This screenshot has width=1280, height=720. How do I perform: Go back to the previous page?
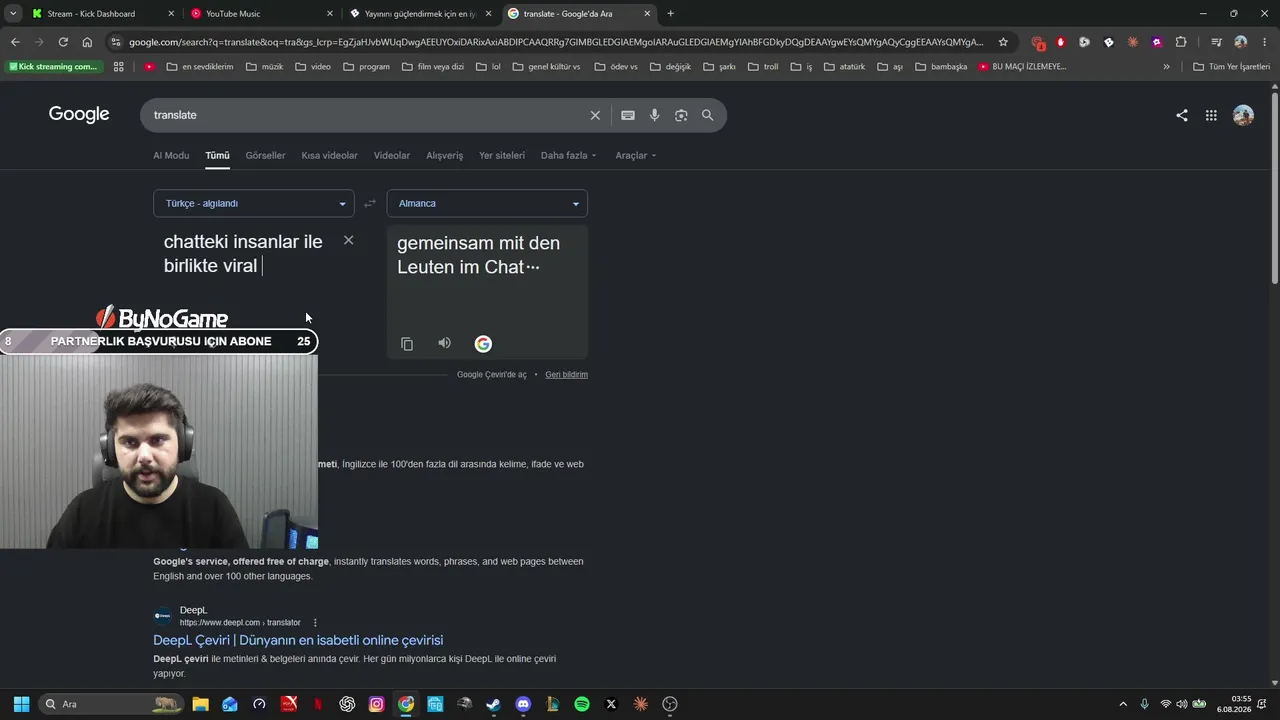click(15, 42)
